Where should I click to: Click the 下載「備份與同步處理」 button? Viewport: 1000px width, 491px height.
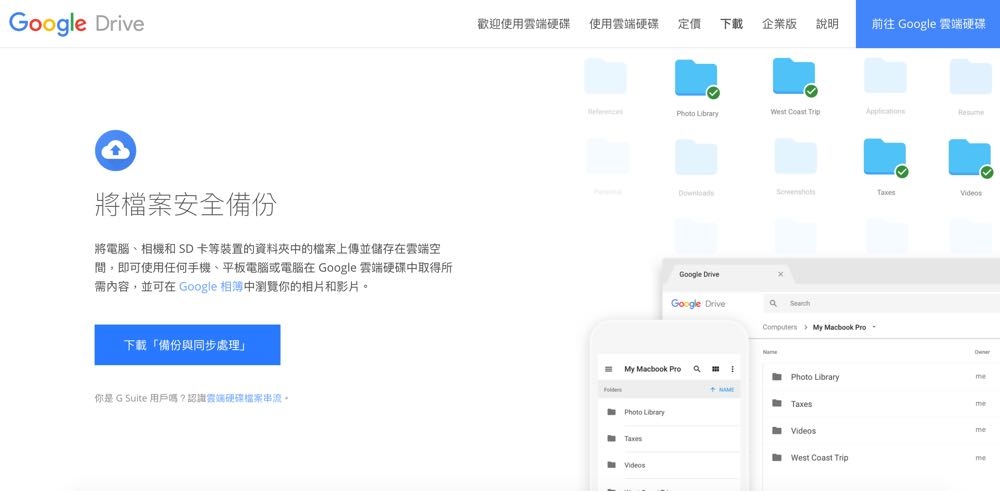coord(188,345)
